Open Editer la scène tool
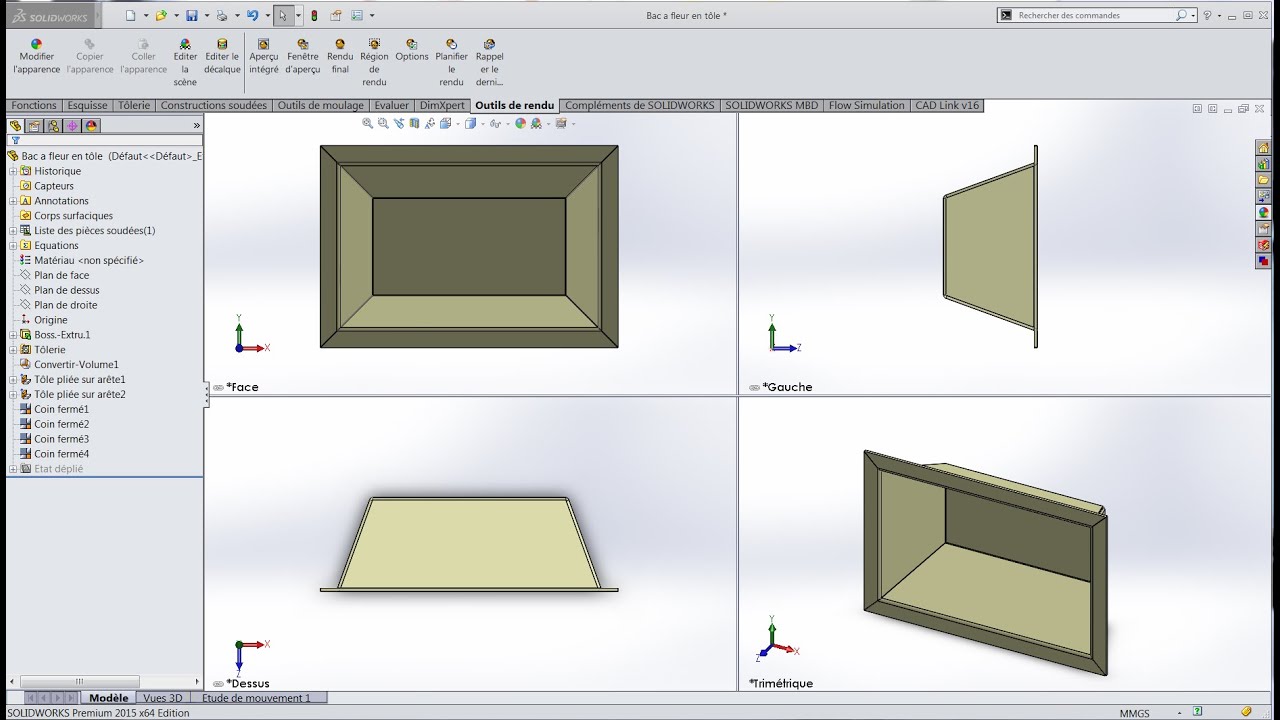Screen dimensions: 1280x720 [x=185, y=63]
